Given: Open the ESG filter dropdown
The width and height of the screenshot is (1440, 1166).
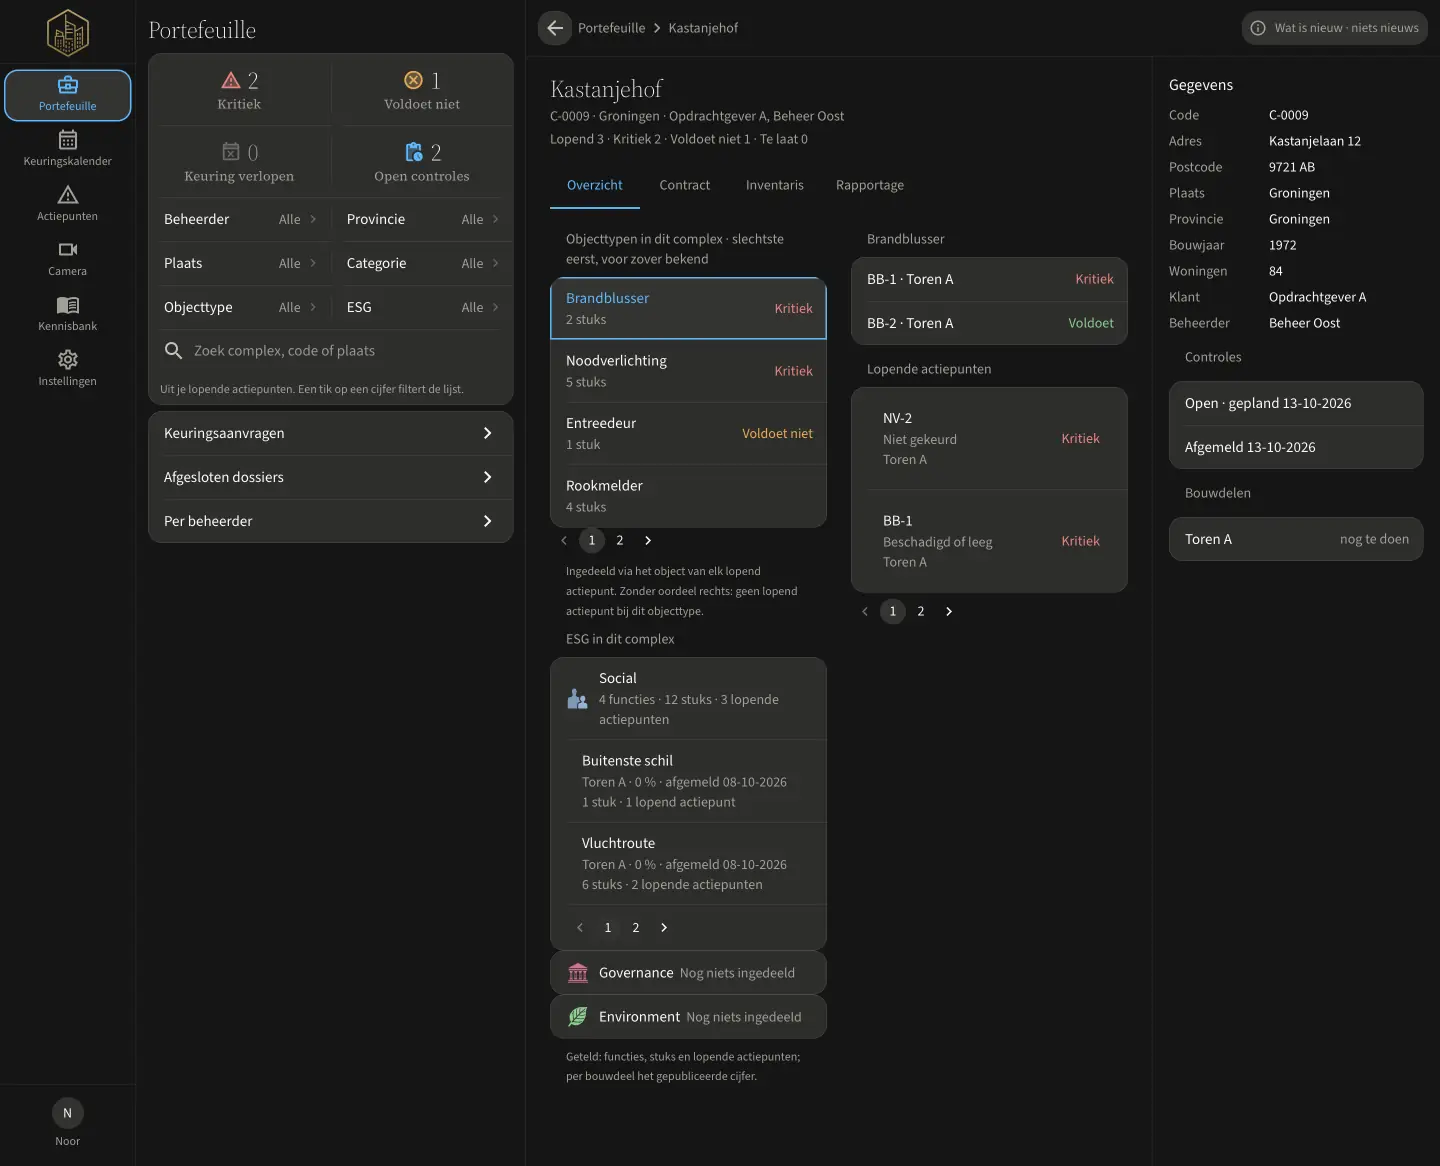Looking at the screenshot, I should 422,307.
